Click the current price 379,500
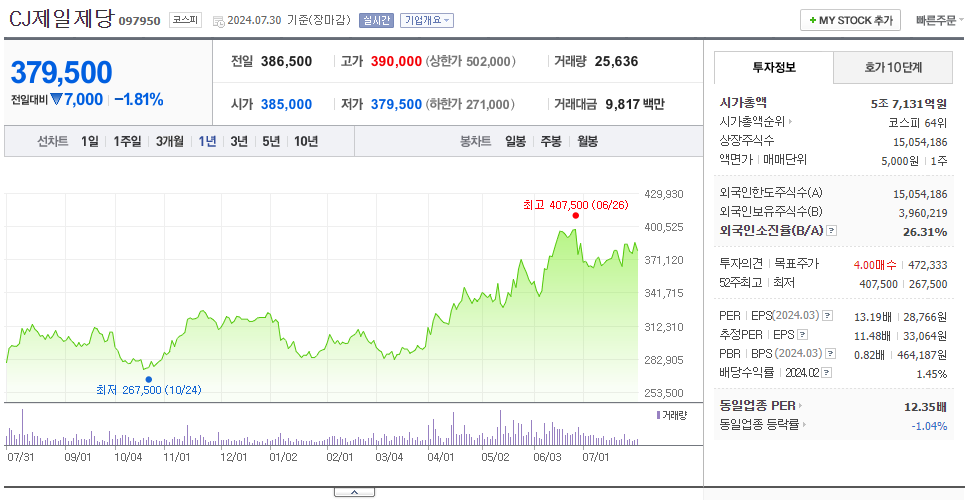The height and width of the screenshot is (500, 968). pos(62,73)
